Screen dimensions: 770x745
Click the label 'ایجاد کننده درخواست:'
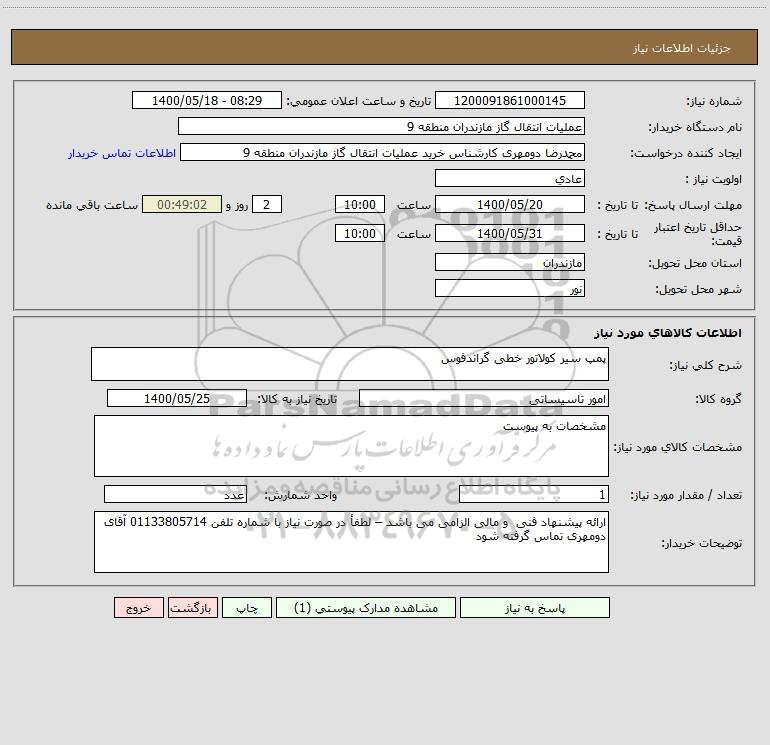click(x=686, y=153)
